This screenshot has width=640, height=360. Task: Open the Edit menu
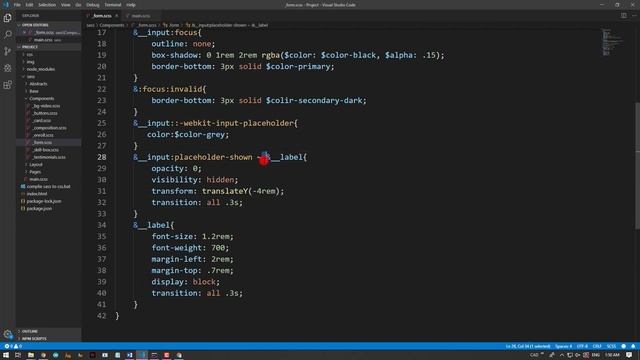(29, 5)
